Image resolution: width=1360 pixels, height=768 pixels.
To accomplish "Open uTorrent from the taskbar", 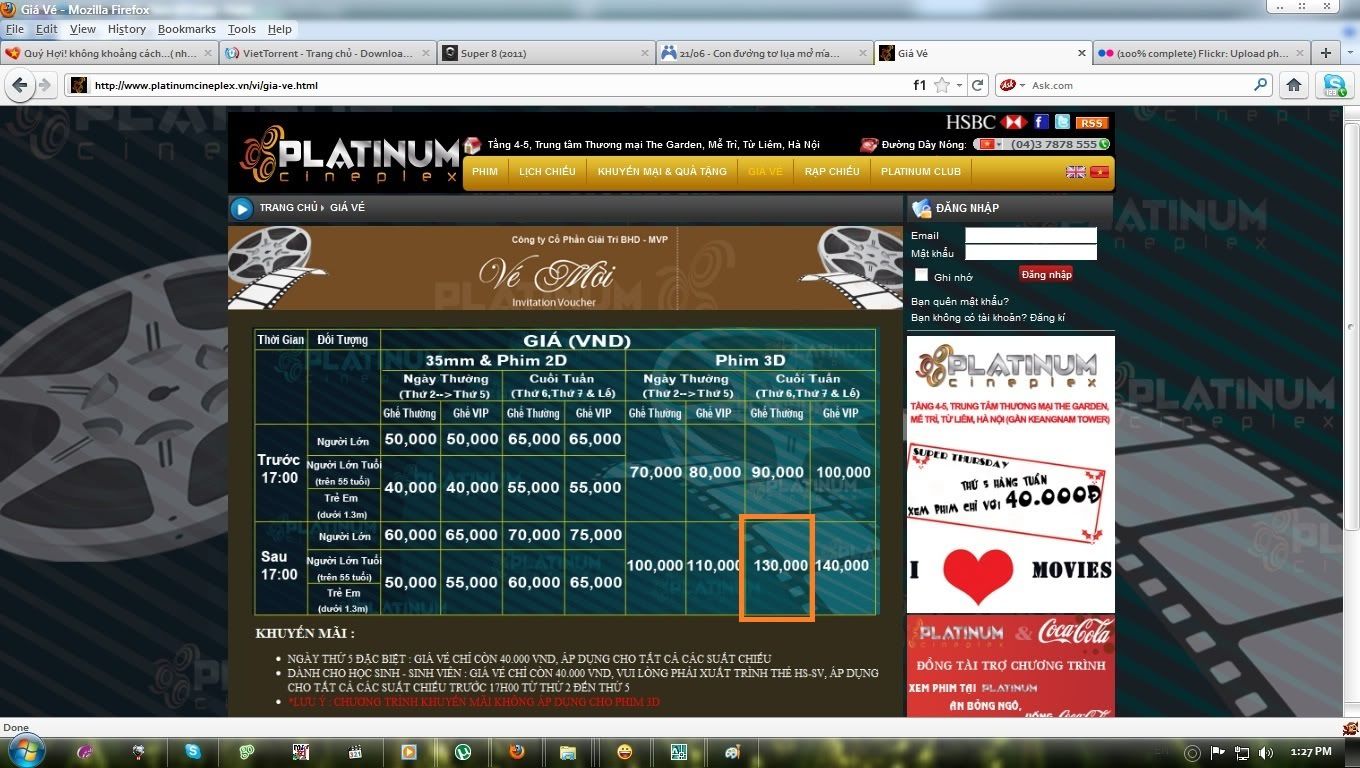I will coord(462,751).
